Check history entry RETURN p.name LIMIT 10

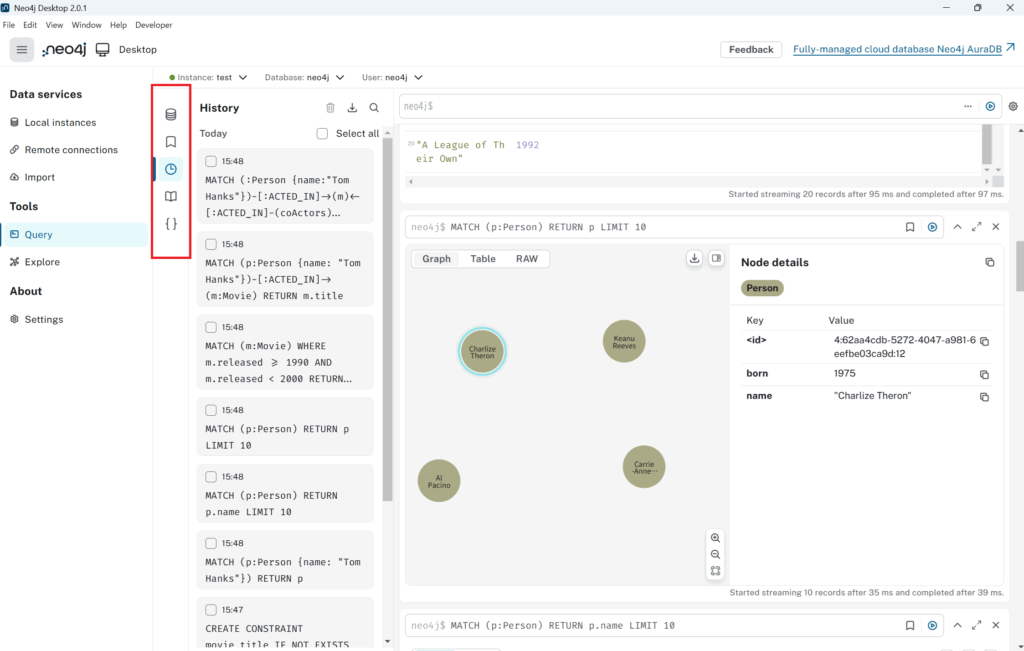[211, 477]
